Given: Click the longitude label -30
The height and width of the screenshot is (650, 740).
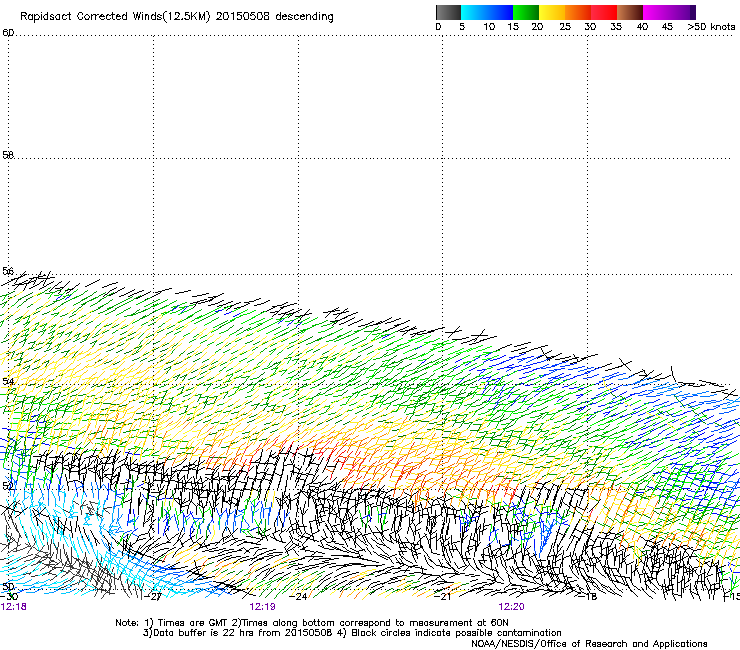Looking at the screenshot, I should pos(8,597).
